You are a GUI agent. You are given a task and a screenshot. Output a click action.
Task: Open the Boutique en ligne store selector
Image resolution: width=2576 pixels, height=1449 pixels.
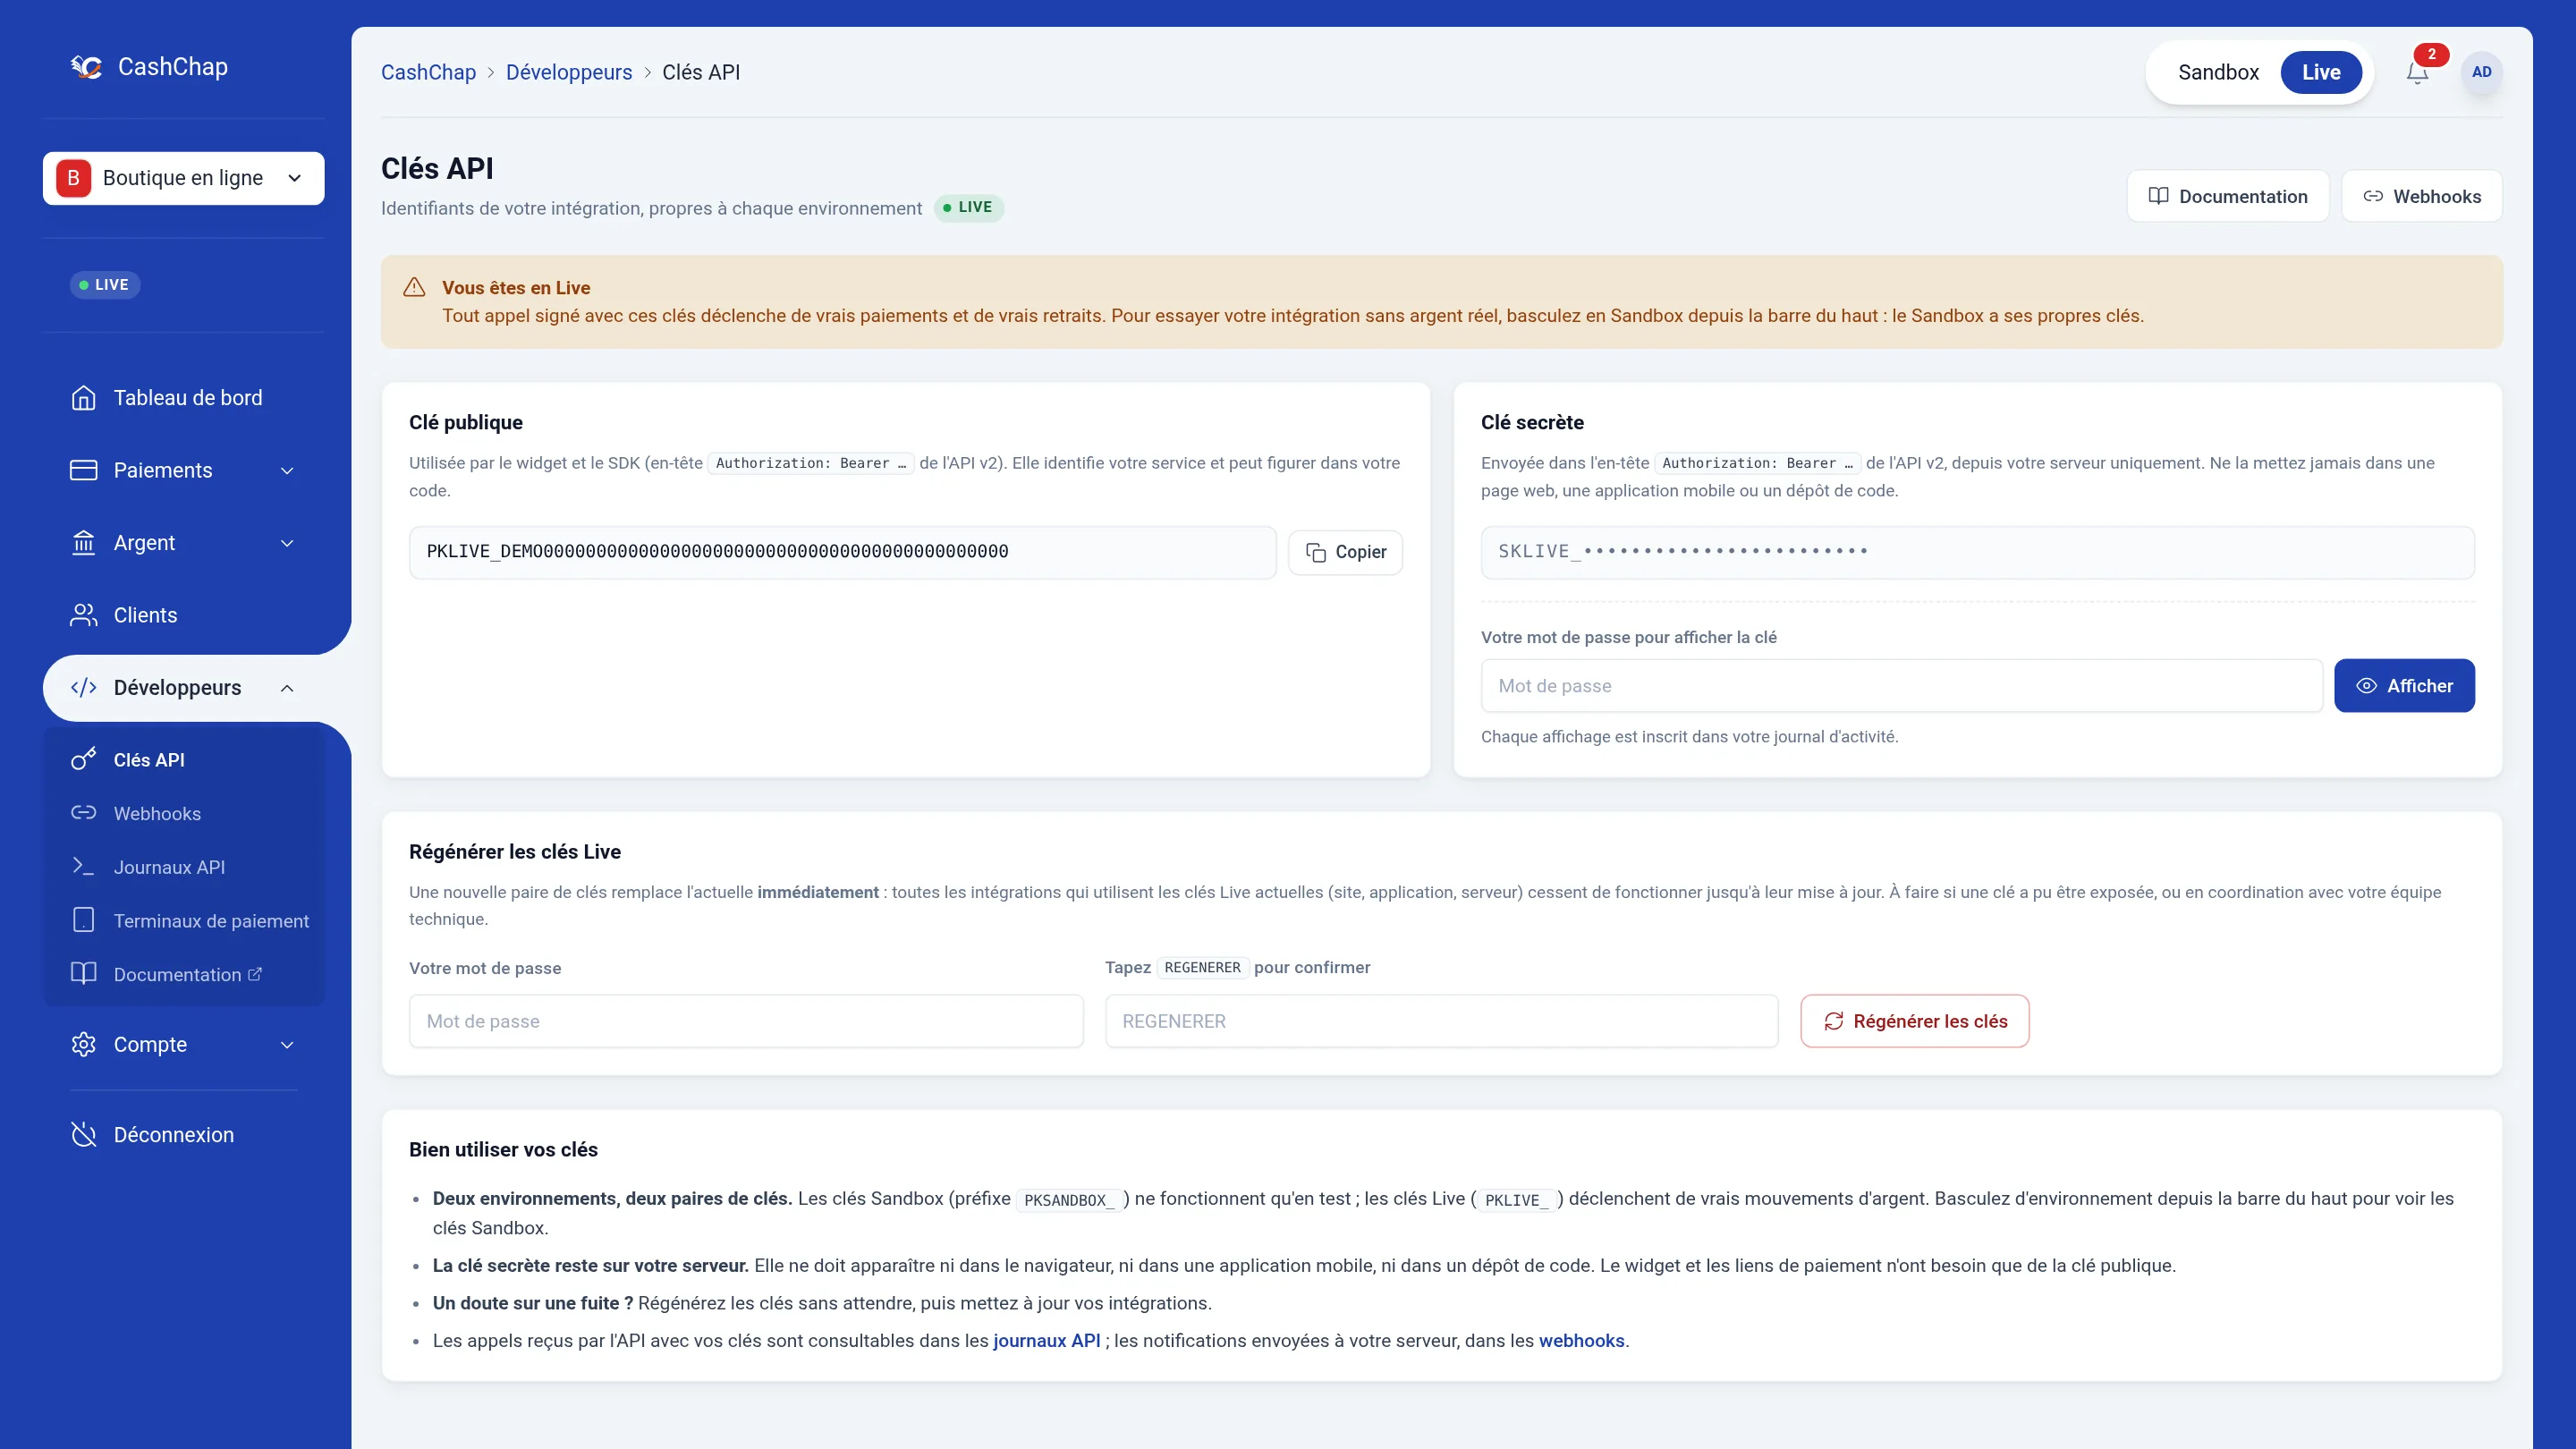[184, 178]
